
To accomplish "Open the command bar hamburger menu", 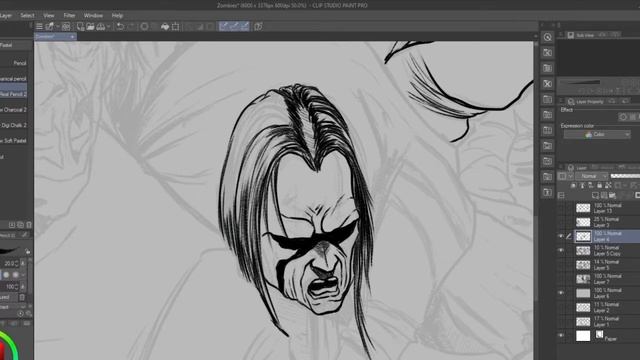I will pos(39,27).
